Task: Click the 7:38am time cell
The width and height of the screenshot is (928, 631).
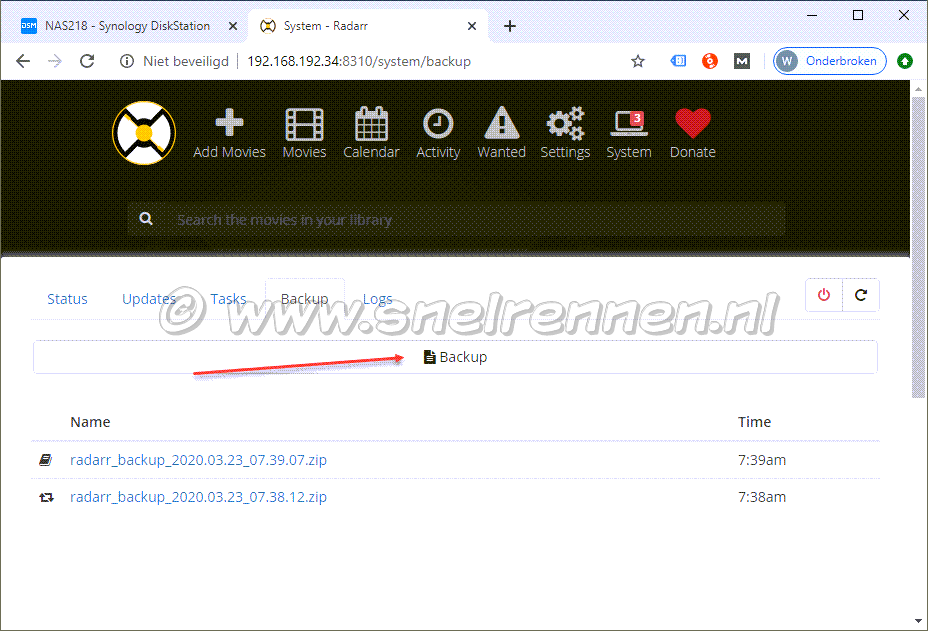Action: click(x=762, y=497)
